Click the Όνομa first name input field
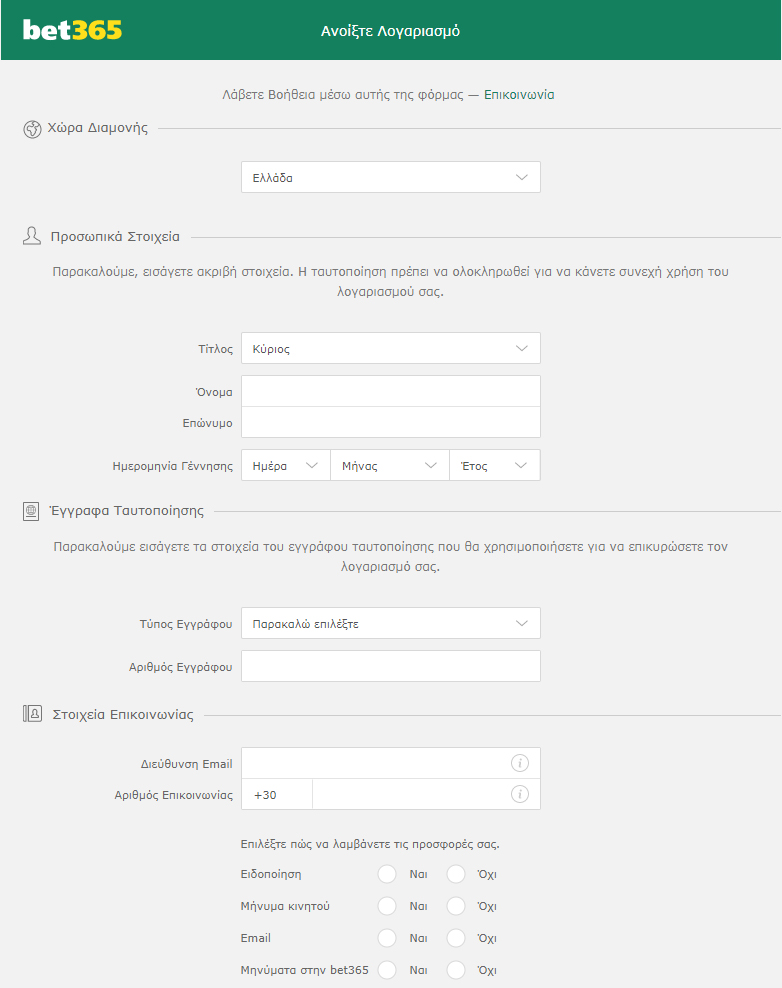This screenshot has width=782, height=988. click(x=390, y=392)
